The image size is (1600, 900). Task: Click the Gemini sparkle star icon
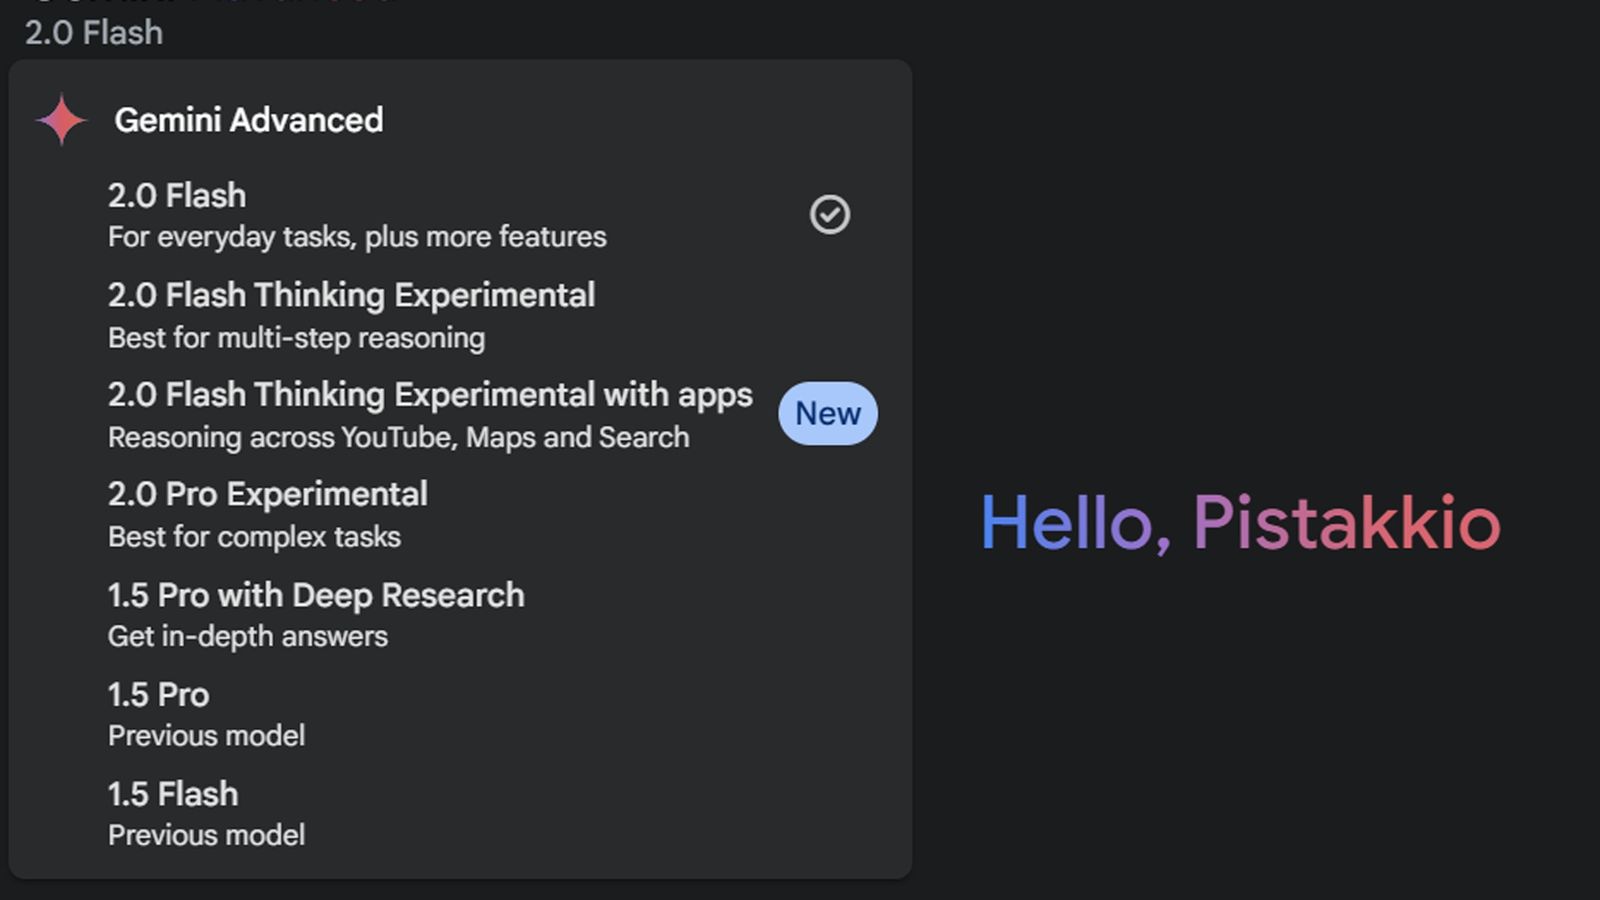(x=61, y=120)
